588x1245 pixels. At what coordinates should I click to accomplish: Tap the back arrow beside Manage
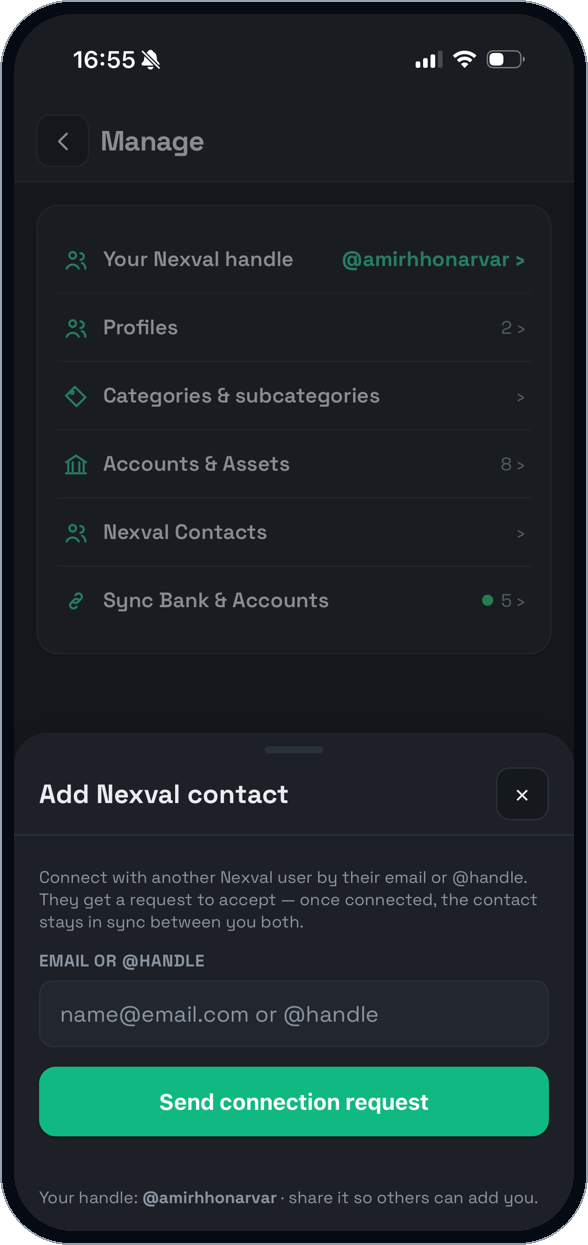click(63, 141)
